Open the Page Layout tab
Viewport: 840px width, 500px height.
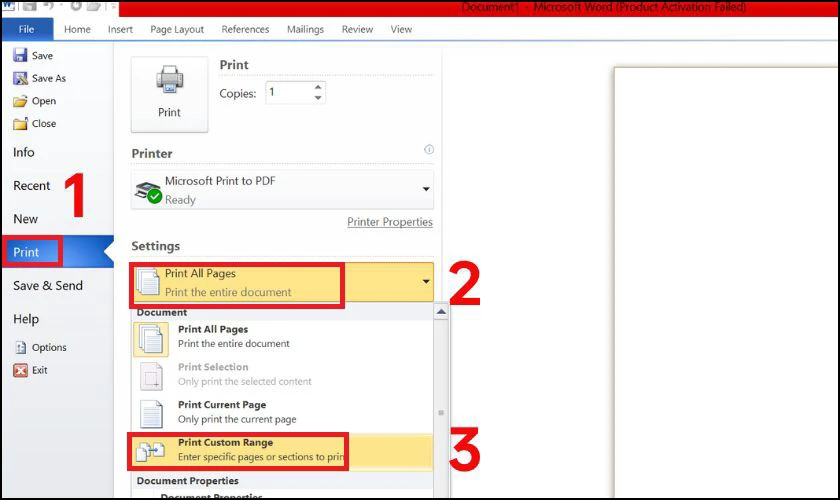coord(177,29)
